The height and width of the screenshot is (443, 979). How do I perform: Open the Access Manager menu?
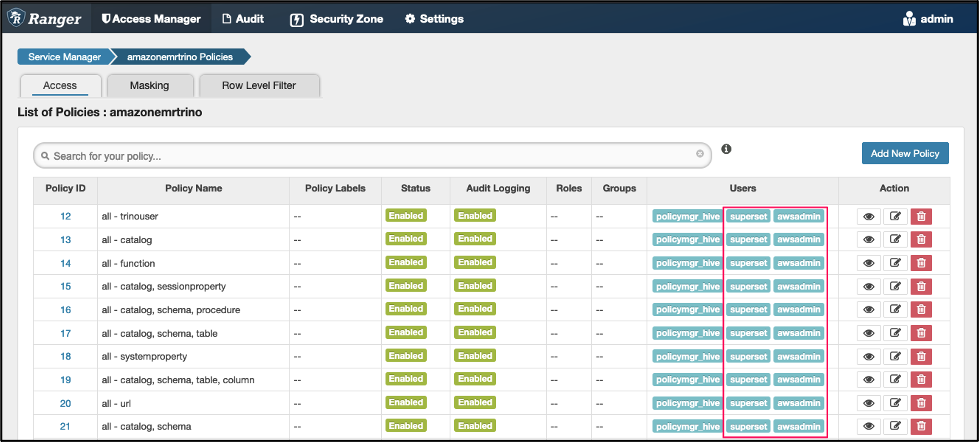[151, 19]
